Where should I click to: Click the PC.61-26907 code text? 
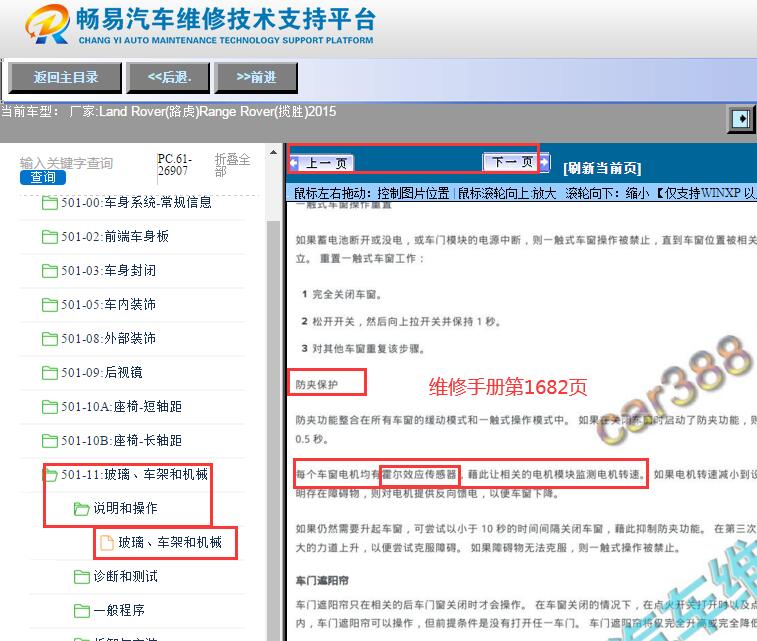(x=174, y=165)
